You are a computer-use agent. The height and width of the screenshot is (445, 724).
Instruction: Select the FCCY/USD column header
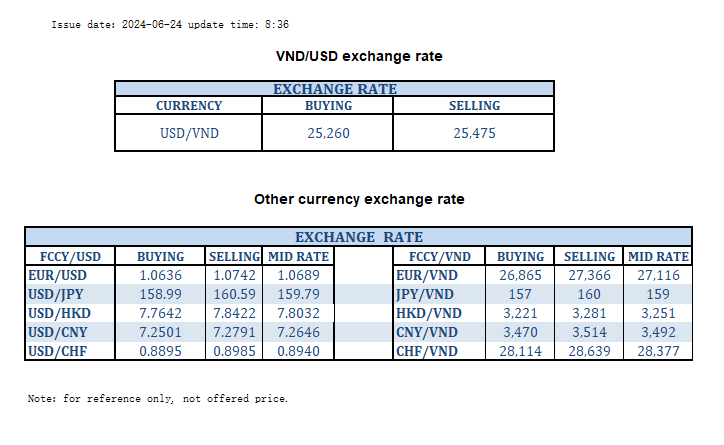tap(70, 256)
